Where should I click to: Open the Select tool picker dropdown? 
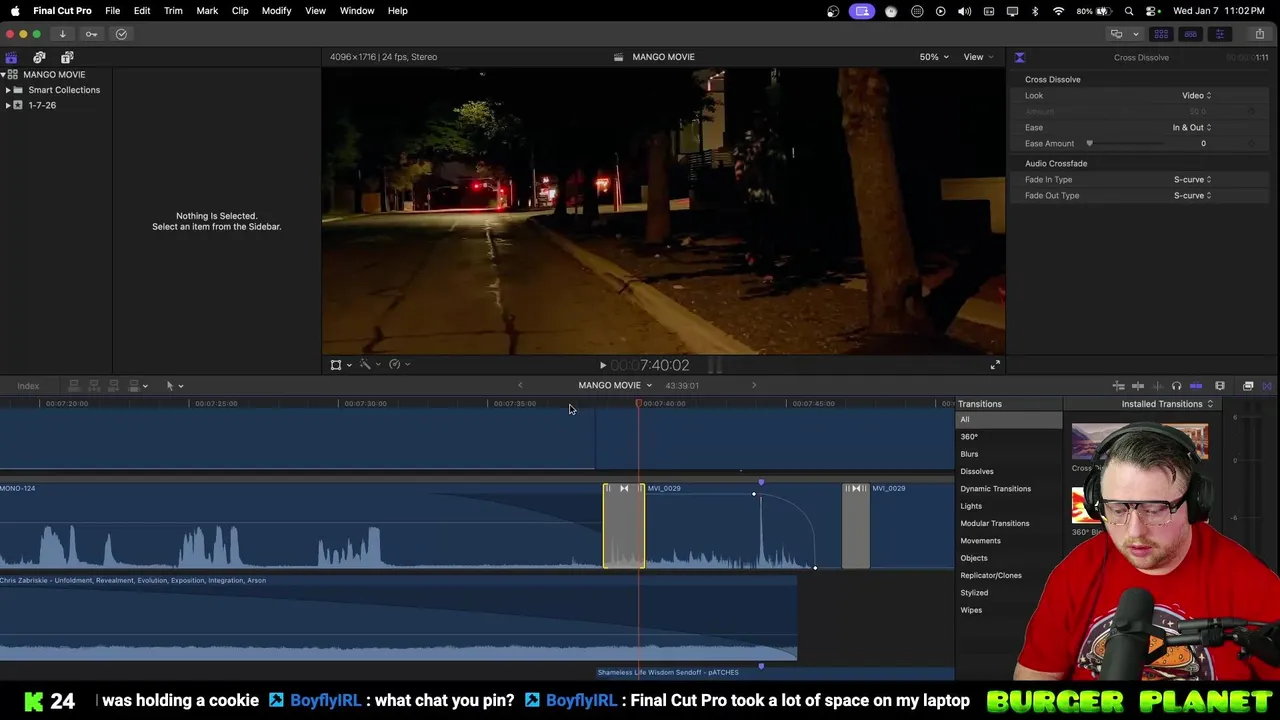174,386
